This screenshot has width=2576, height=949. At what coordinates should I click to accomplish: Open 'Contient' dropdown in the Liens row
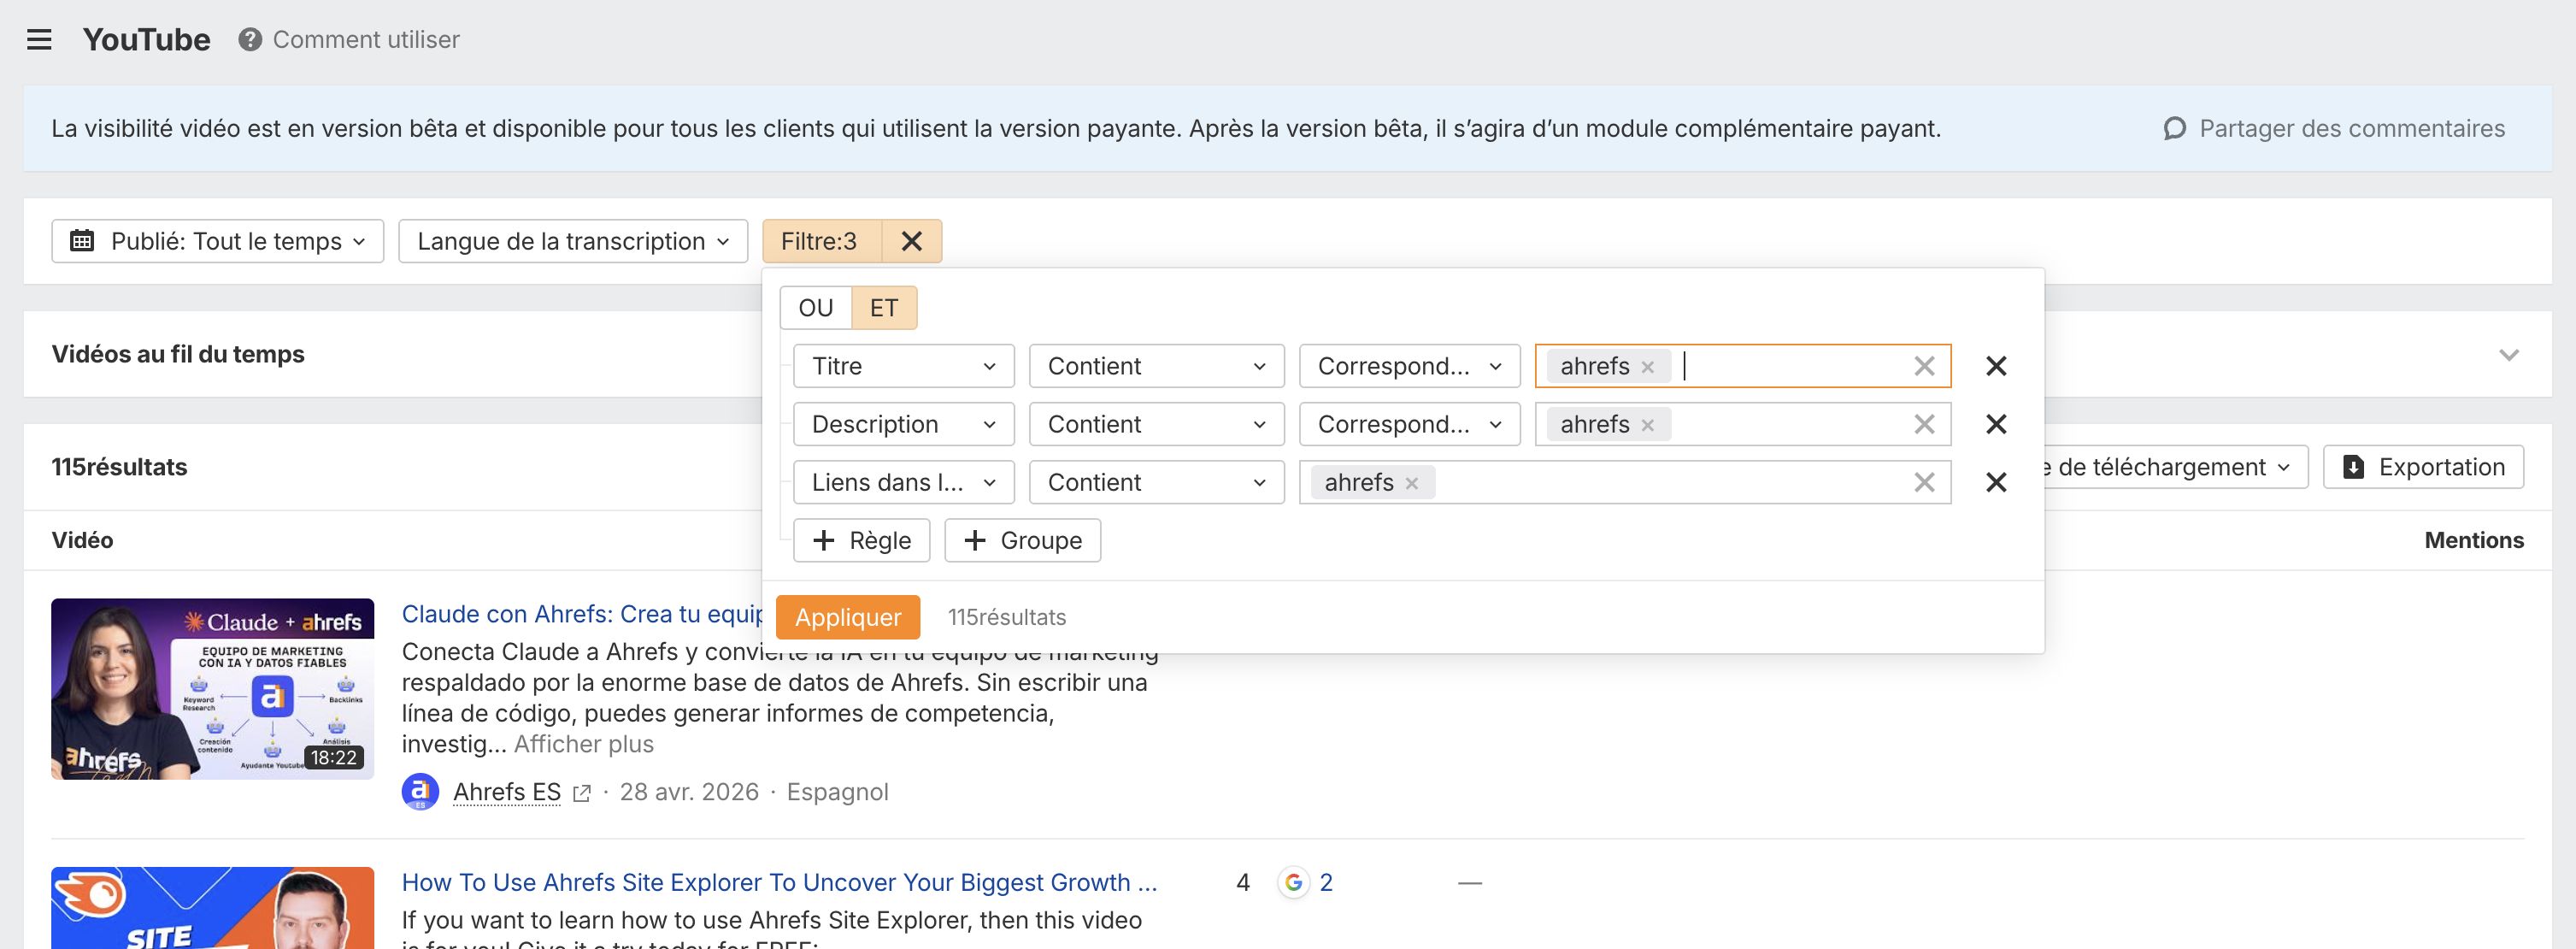(1157, 482)
